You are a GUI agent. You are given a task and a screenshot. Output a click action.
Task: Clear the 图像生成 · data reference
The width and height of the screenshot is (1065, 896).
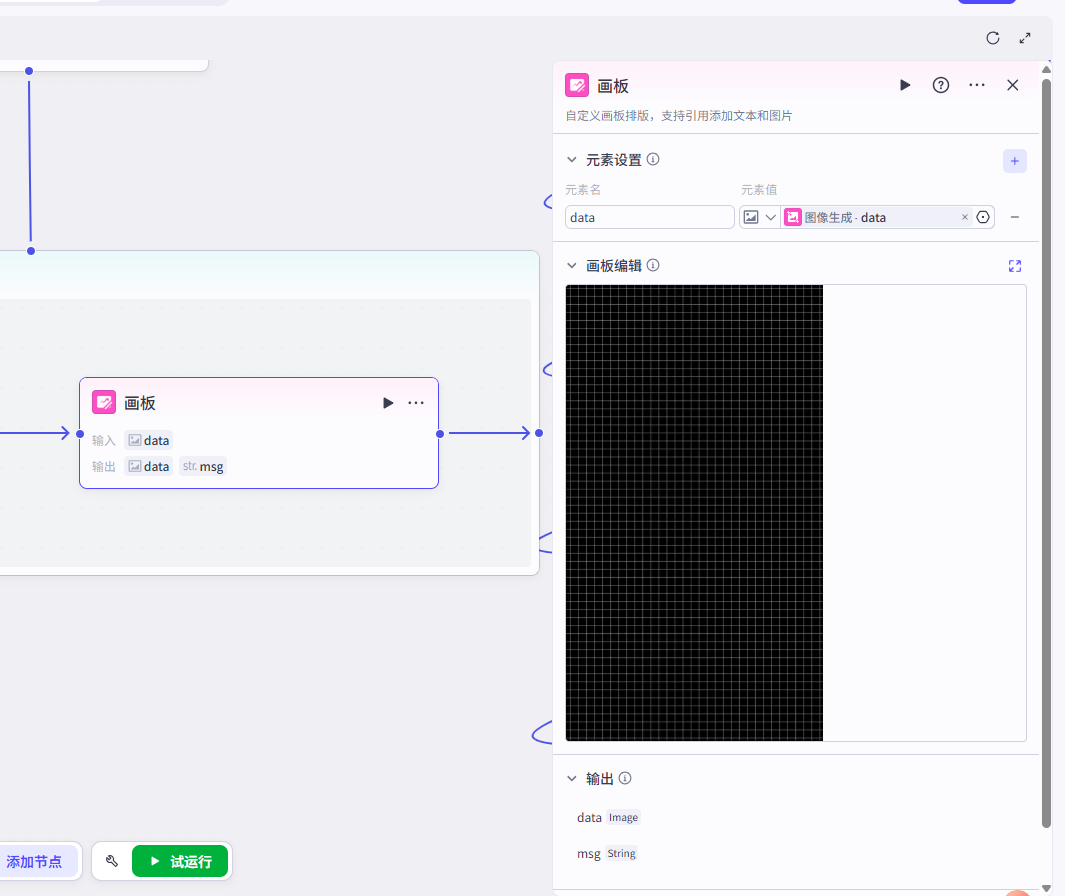[964, 217]
